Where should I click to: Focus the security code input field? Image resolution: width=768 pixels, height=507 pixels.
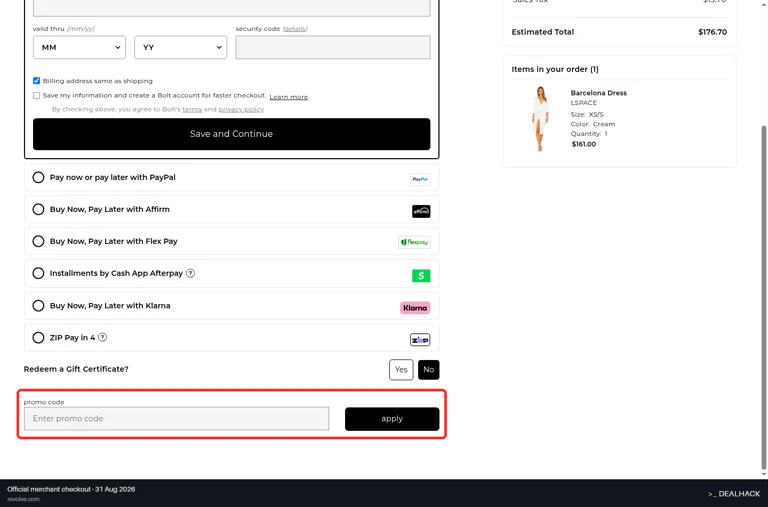click(333, 48)
